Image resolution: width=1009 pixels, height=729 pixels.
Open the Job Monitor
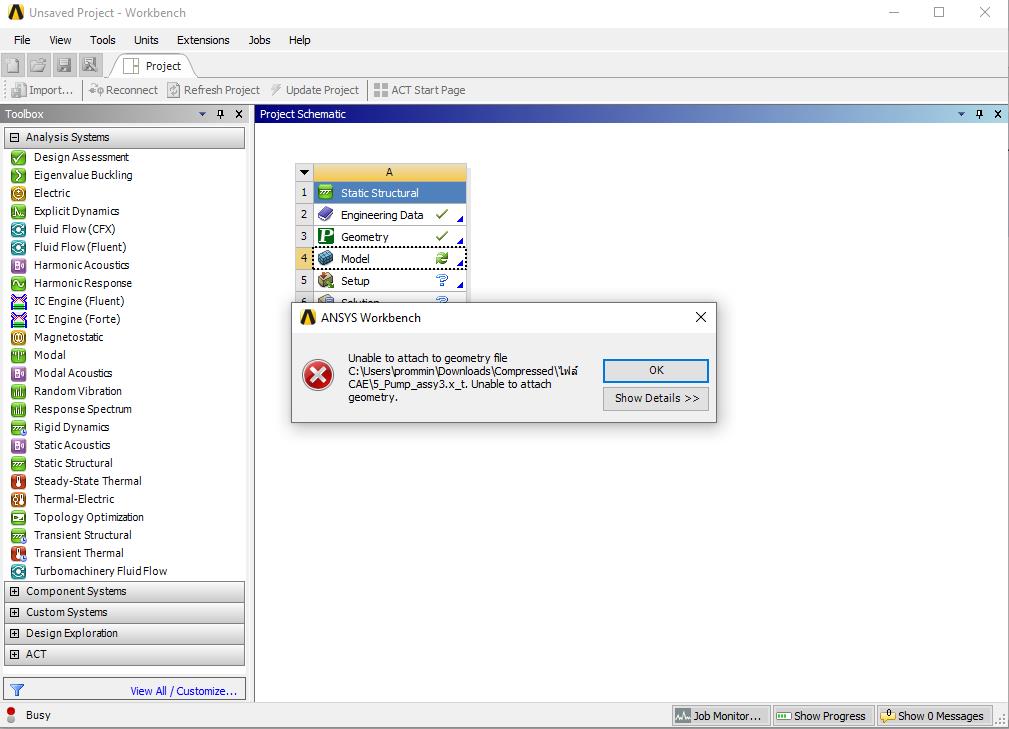[x=720, y=716]
